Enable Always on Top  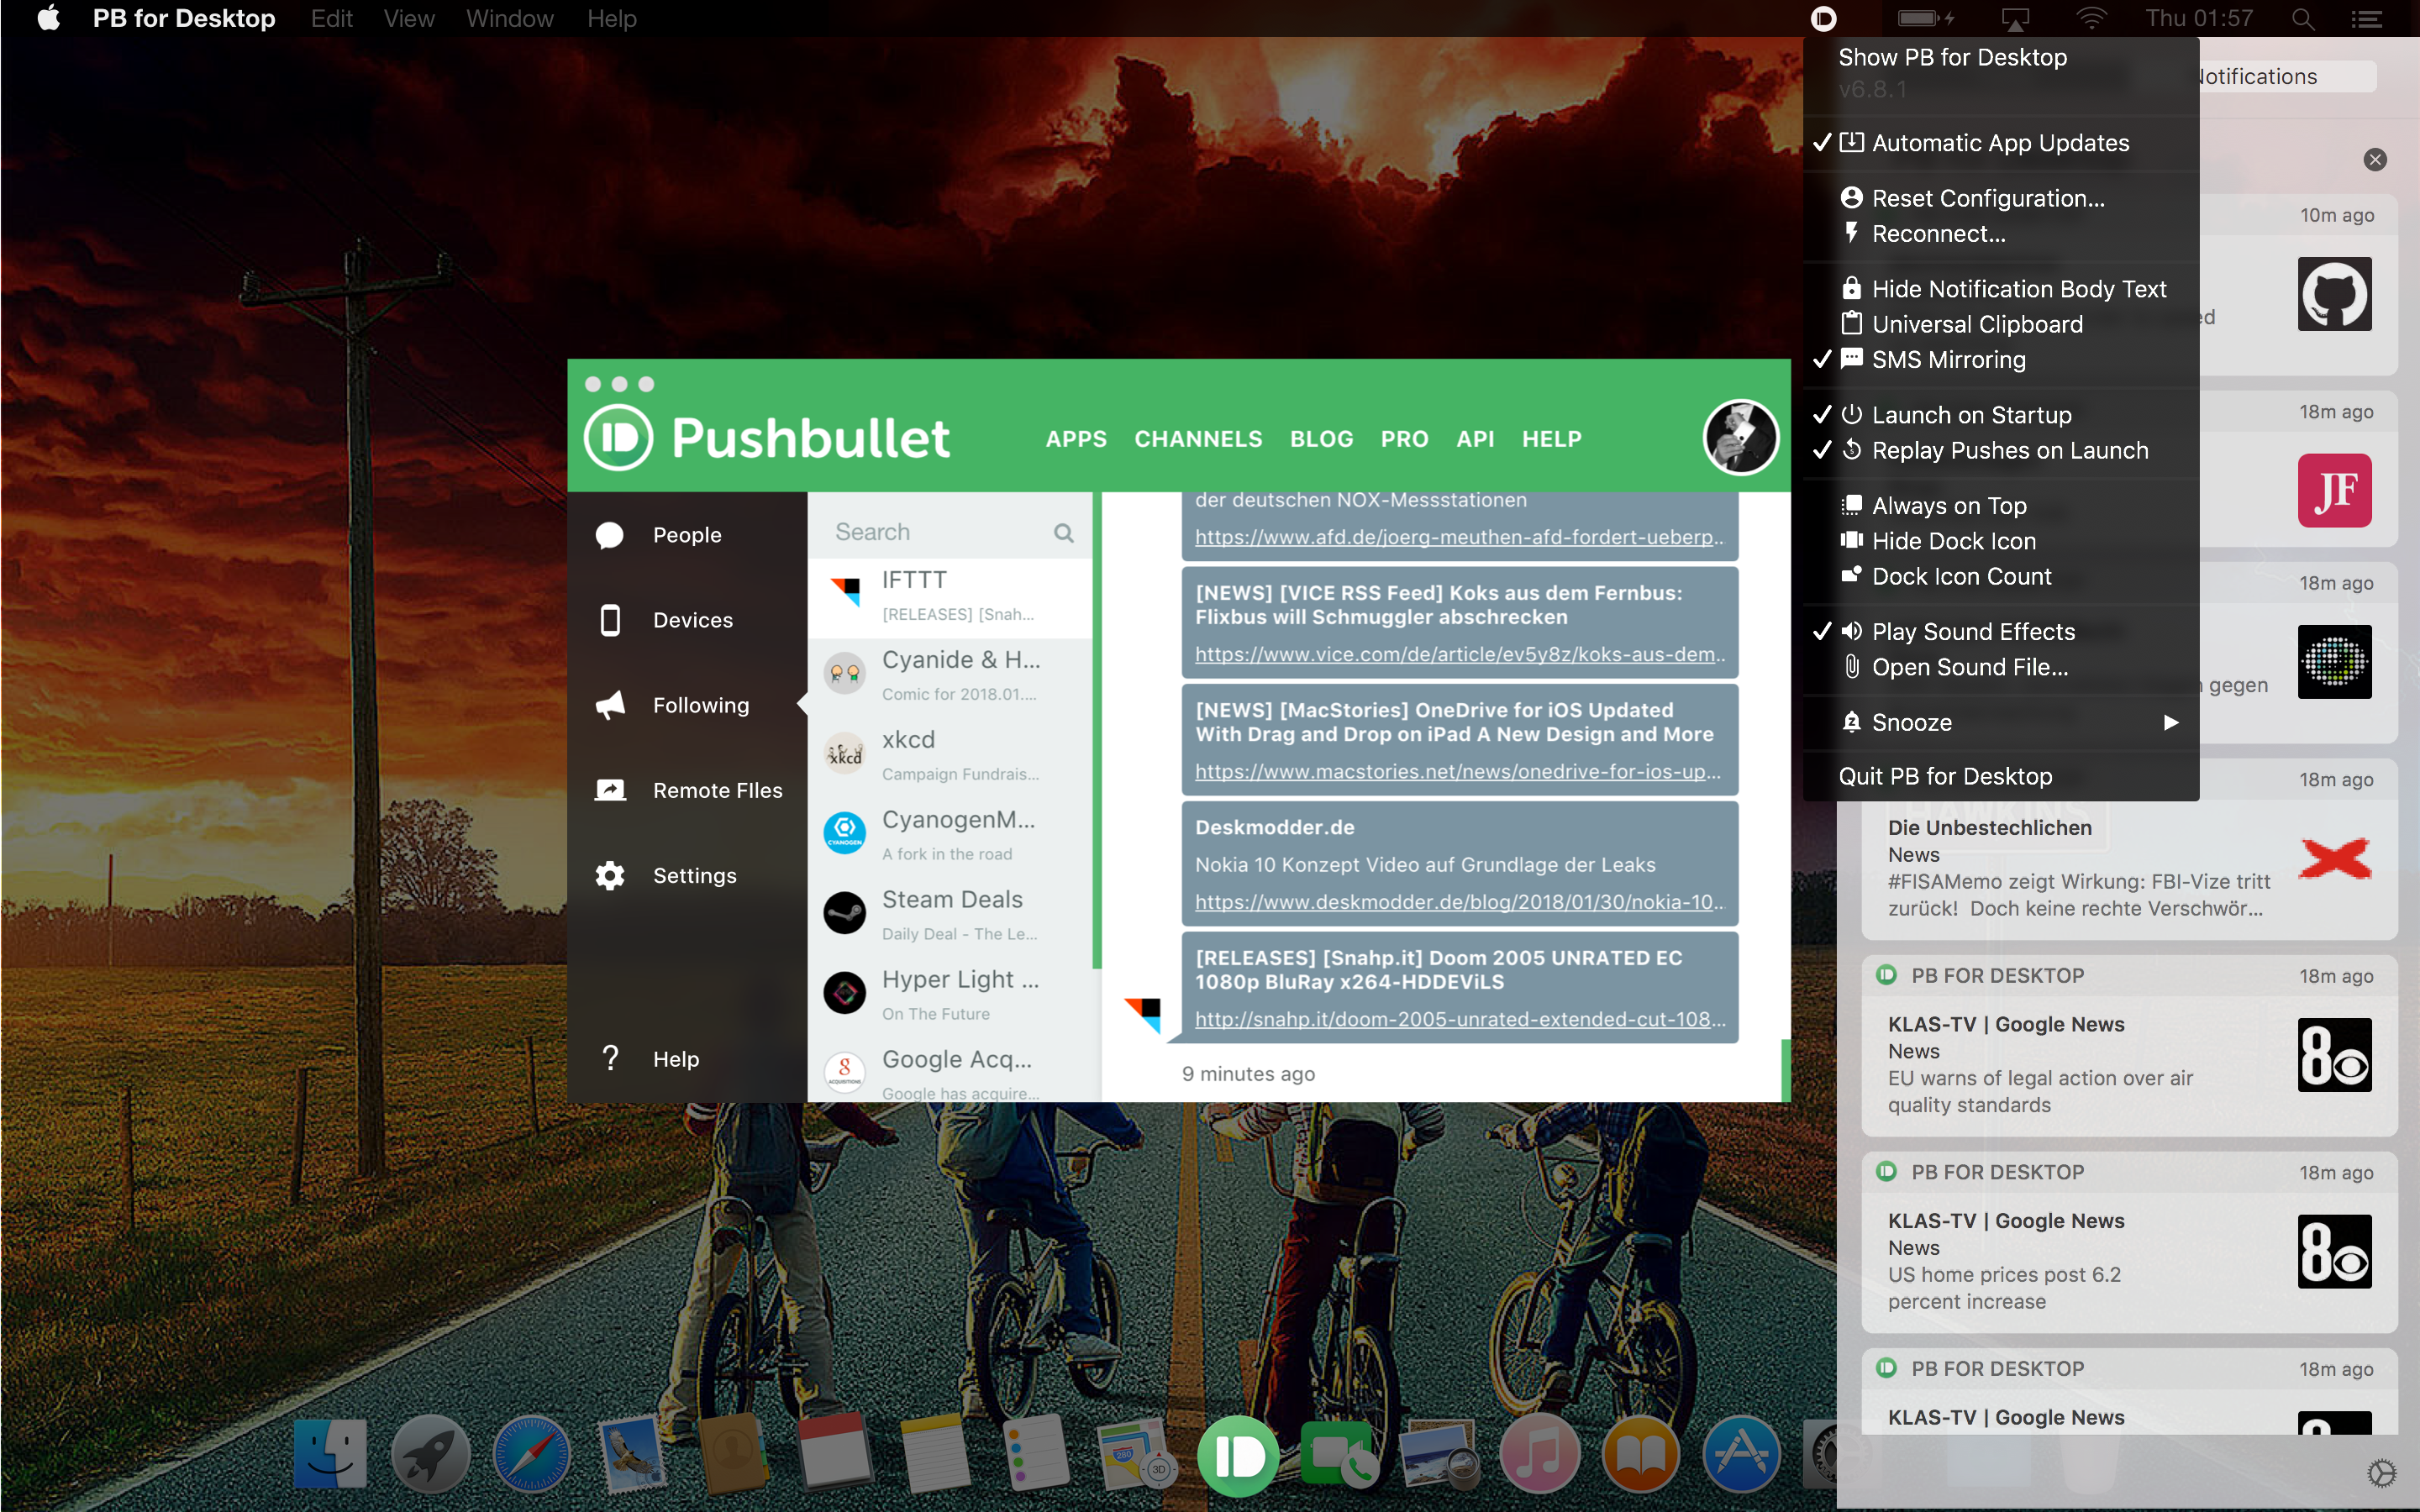[1948, 506]
